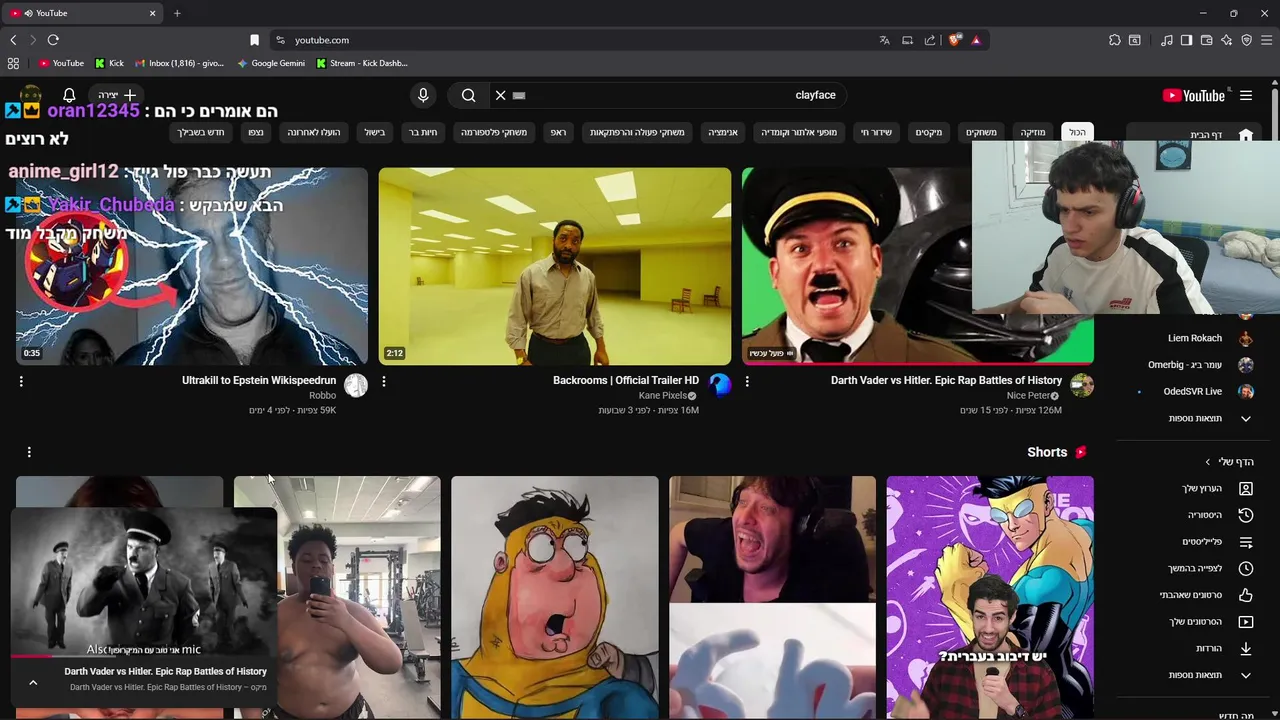Open the apps grid in bookmarks bar
Image resolution: width=1280 pixels, height=720 pixels.
click(13, 63)
